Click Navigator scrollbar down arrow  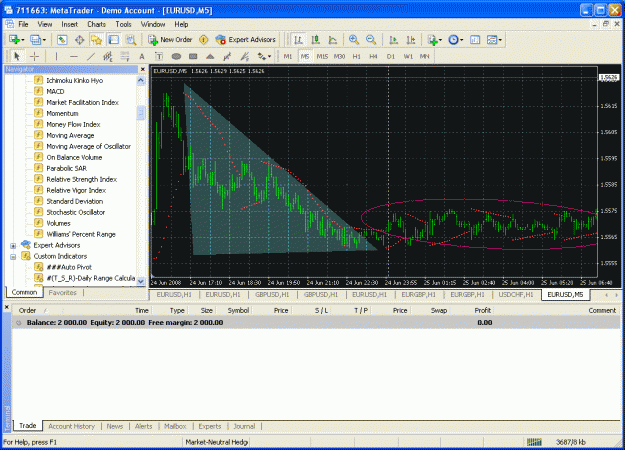tap(141, 281)
